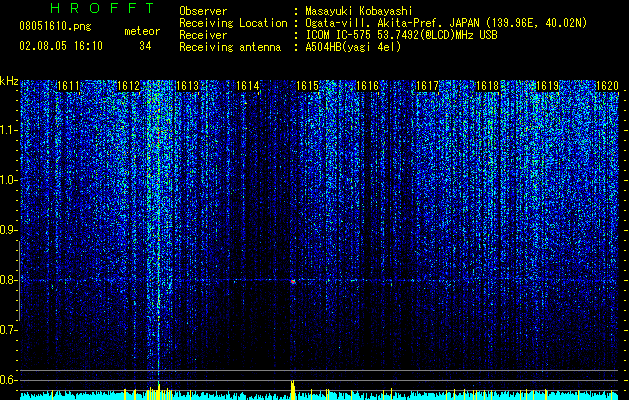The height and width of the screenshot is (400, 629).
Task: Click the 1.0 kHz frequency label
Action: (9, 180)
